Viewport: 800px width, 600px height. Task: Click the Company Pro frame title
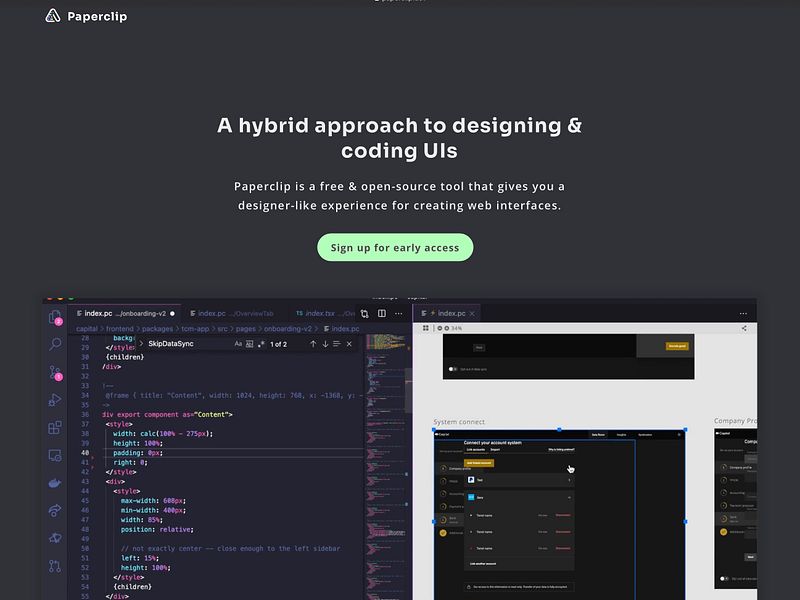pyautogui.click(x=735, y=421)
